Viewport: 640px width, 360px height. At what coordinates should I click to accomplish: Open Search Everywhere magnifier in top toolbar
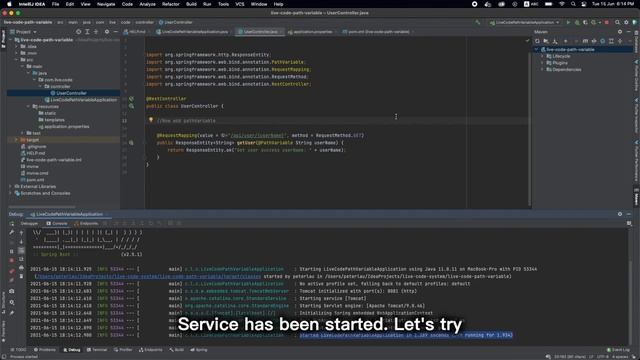pos(618,22)
